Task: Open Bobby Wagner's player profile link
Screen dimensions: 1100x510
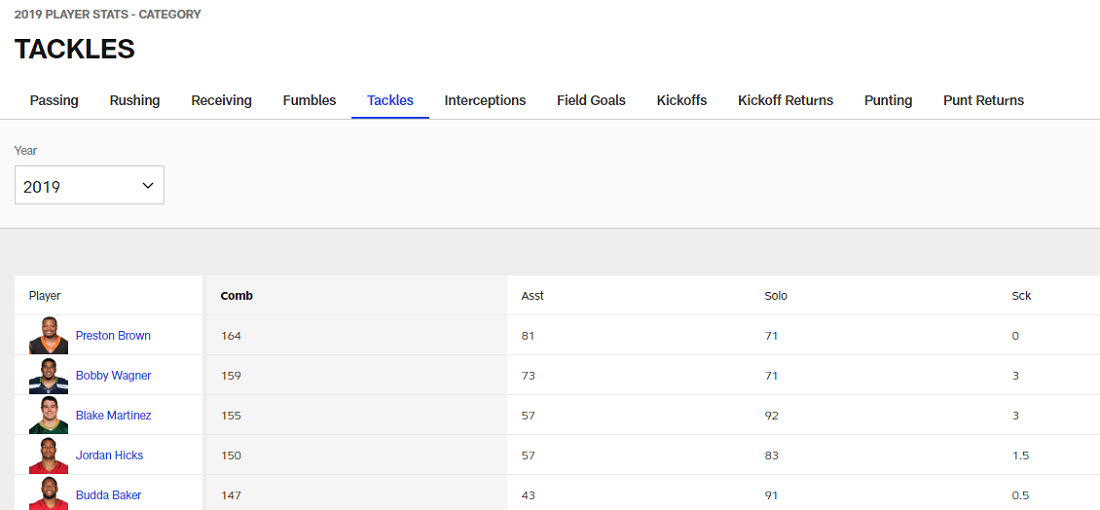Action: click(x=113, y=376)
